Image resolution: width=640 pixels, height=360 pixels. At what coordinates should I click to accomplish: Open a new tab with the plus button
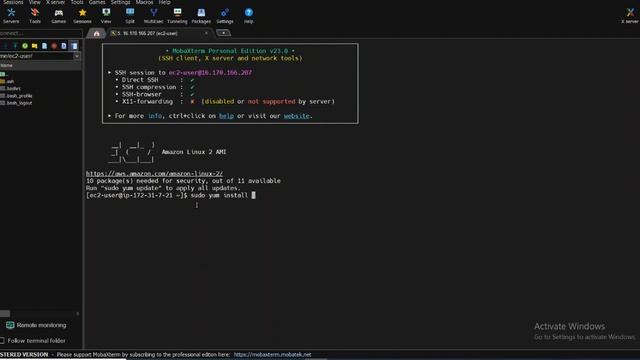point(223,33)
